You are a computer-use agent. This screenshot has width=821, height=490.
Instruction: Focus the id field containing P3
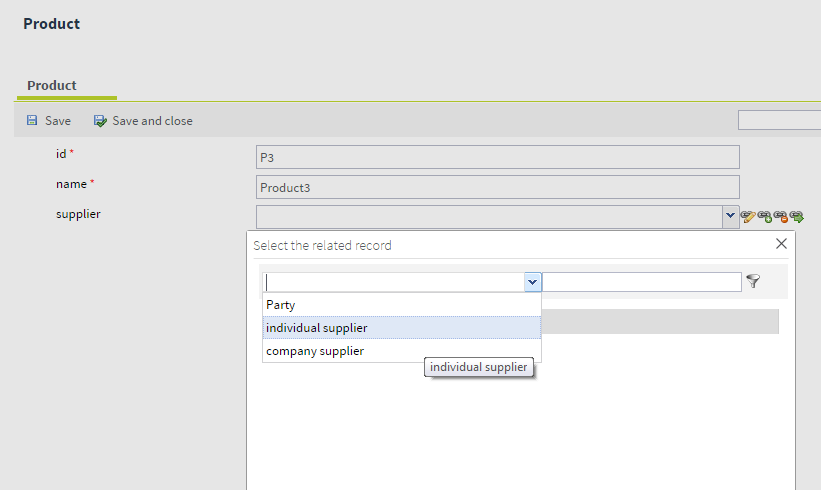point(497,157)
